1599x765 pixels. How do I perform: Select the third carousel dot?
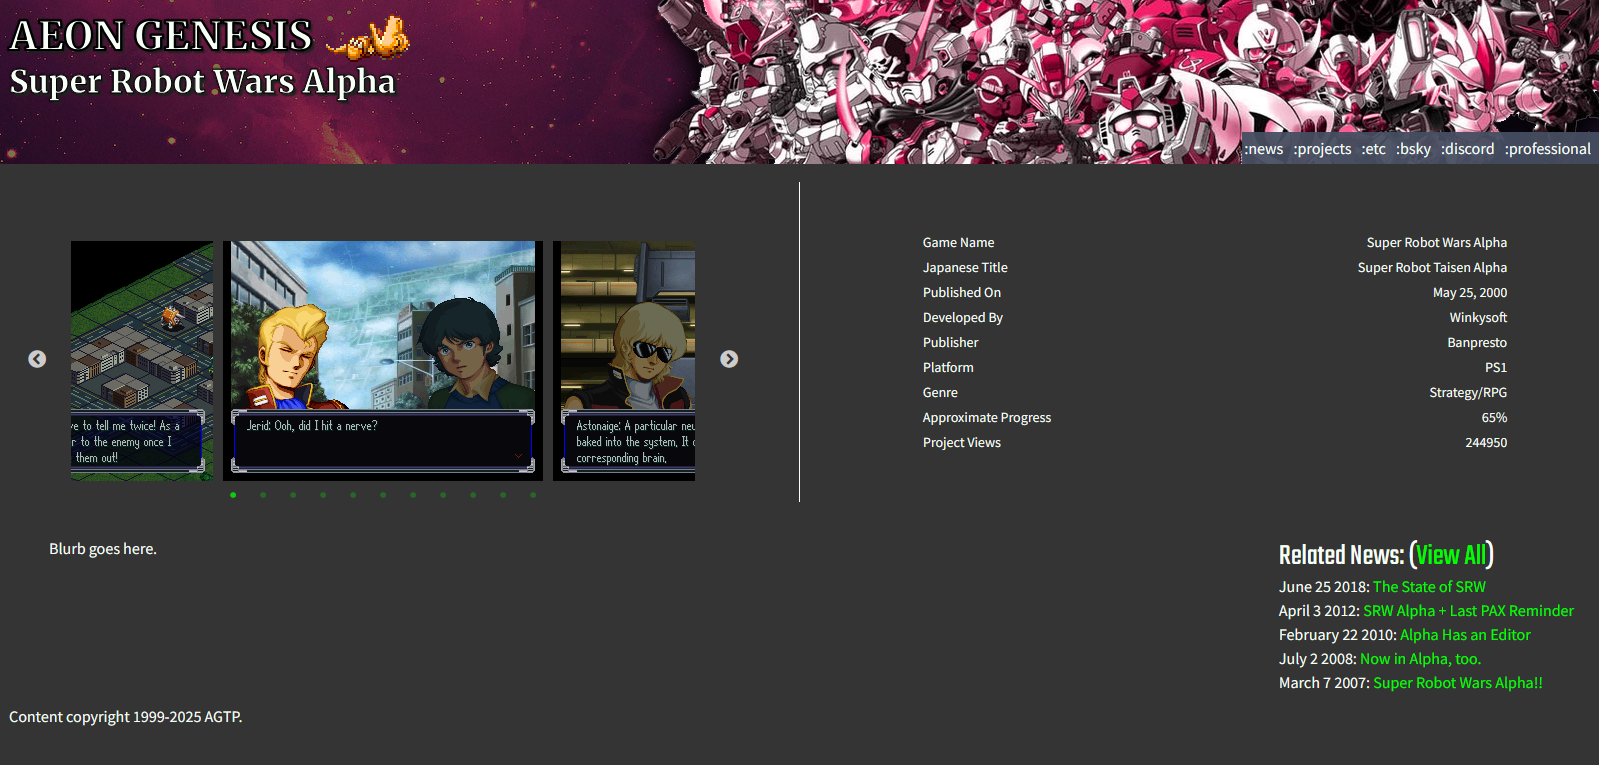[293, 495]
